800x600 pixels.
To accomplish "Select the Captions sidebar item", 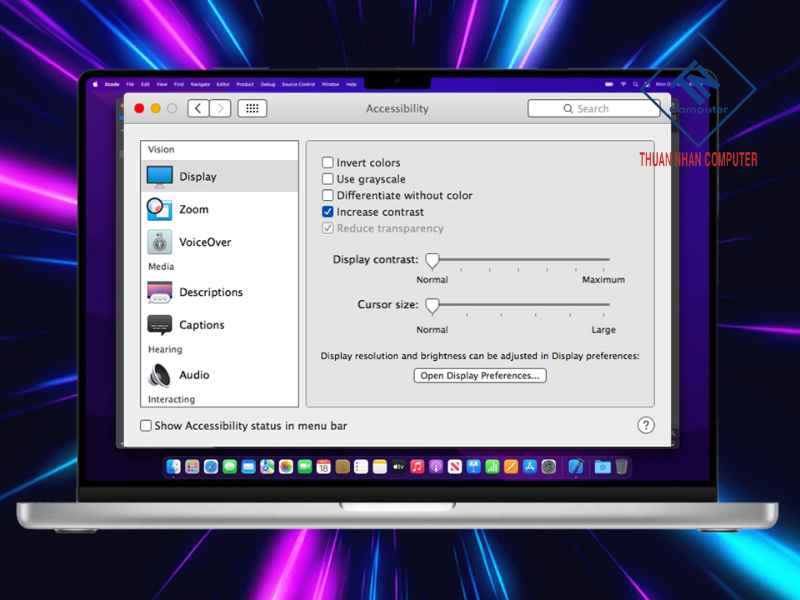I will pos(201,325).
